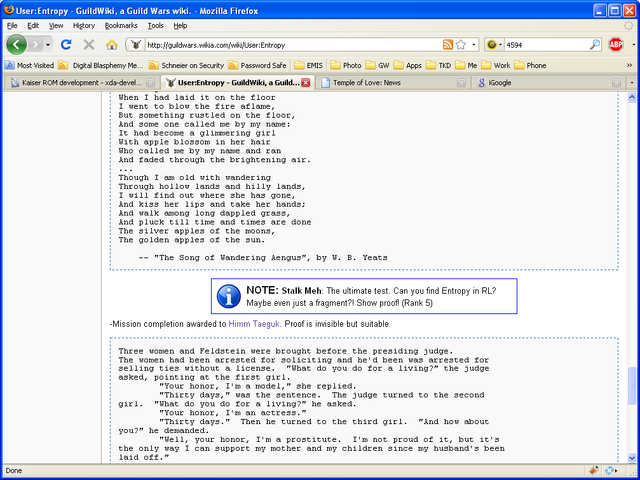Open the list all tabs dropdown
The width and height of the screenshot is (640, 480).
pyautogui.click(x=632, y=83)
